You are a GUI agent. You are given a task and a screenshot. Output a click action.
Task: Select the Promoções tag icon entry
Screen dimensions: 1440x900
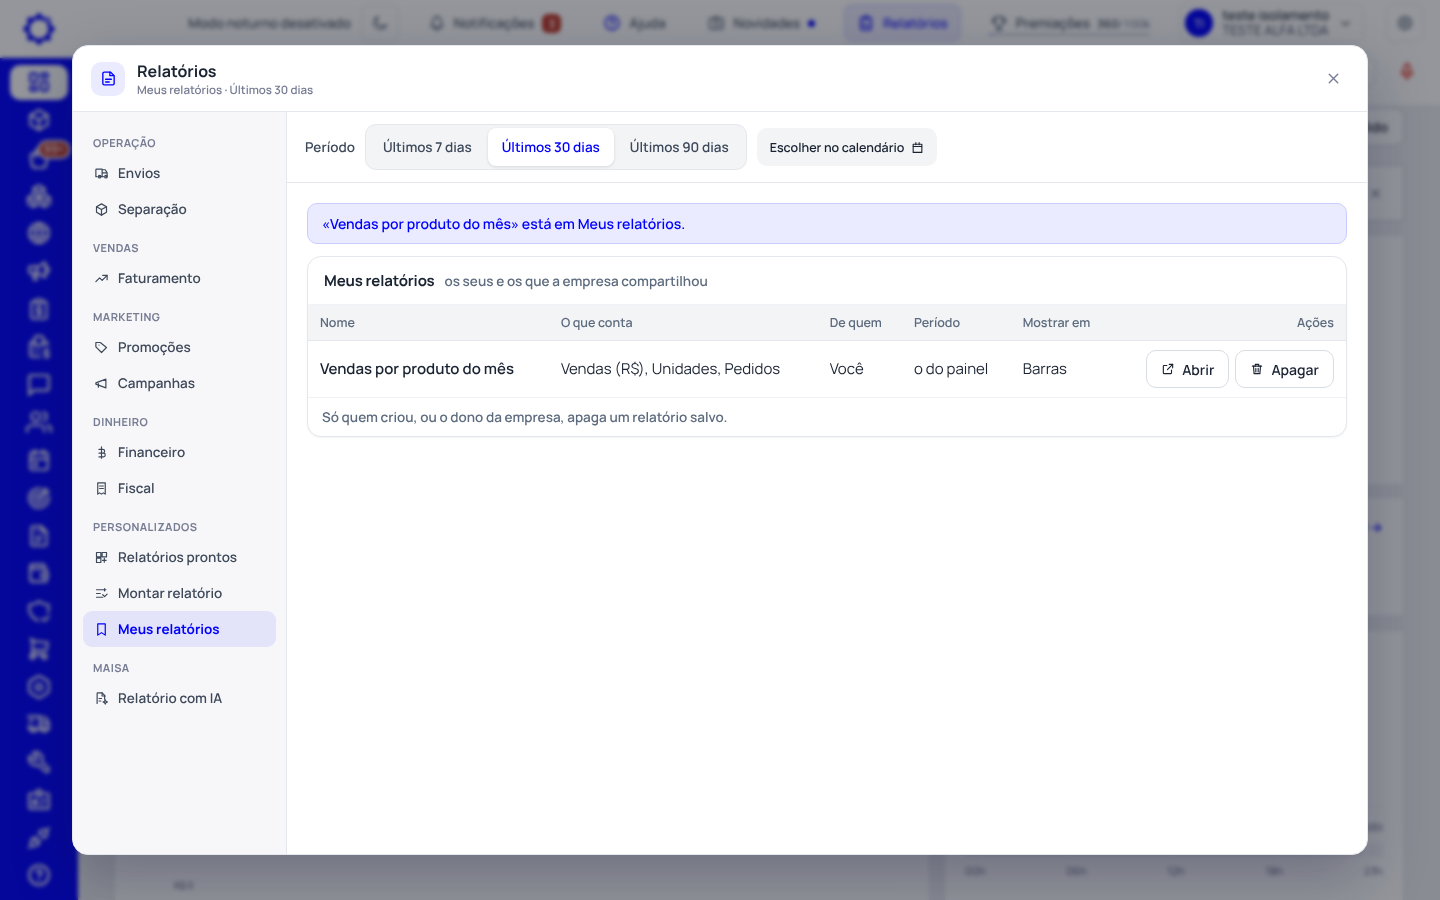pyautogui.click(x=179, y=347)
